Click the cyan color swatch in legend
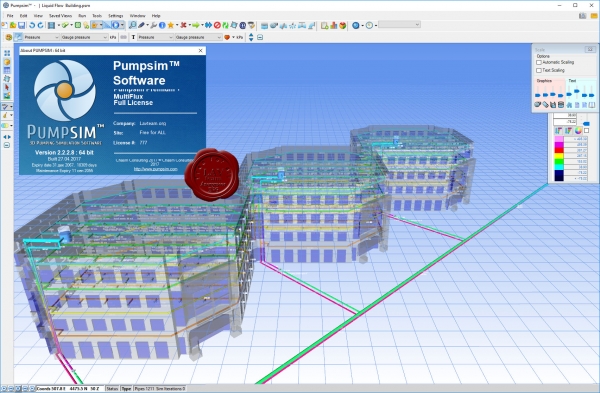This screenshot has height=393, width=600. click(x=559, y=167)
